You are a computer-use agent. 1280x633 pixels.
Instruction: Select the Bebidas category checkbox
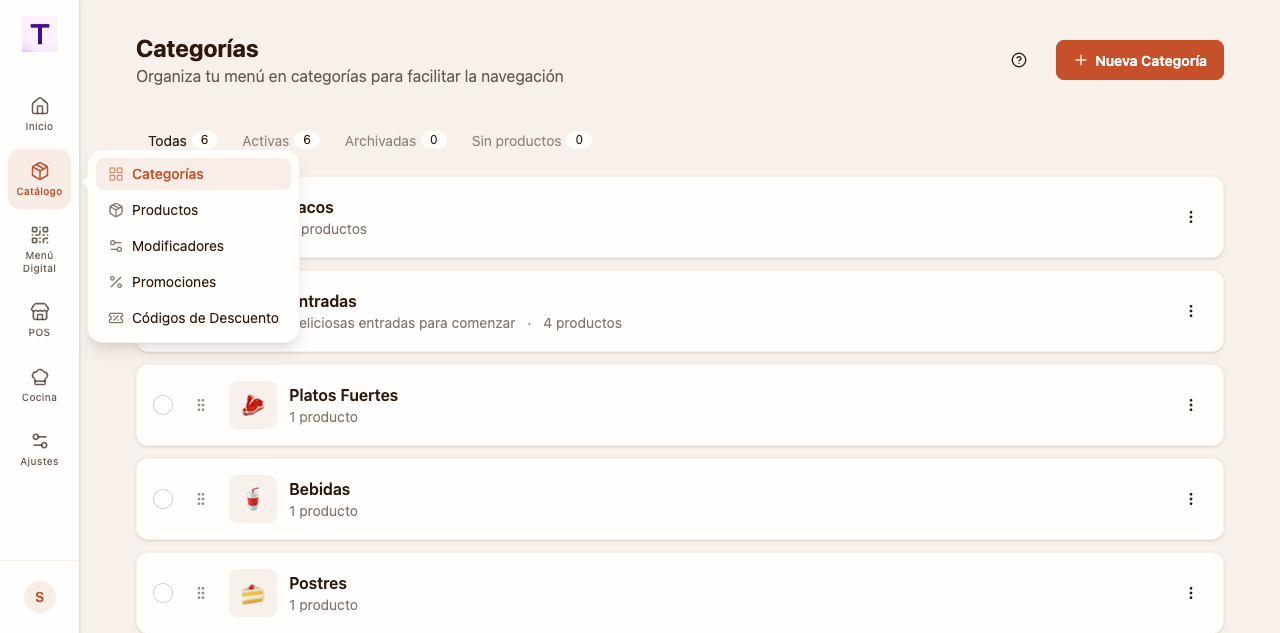point(163,499)
